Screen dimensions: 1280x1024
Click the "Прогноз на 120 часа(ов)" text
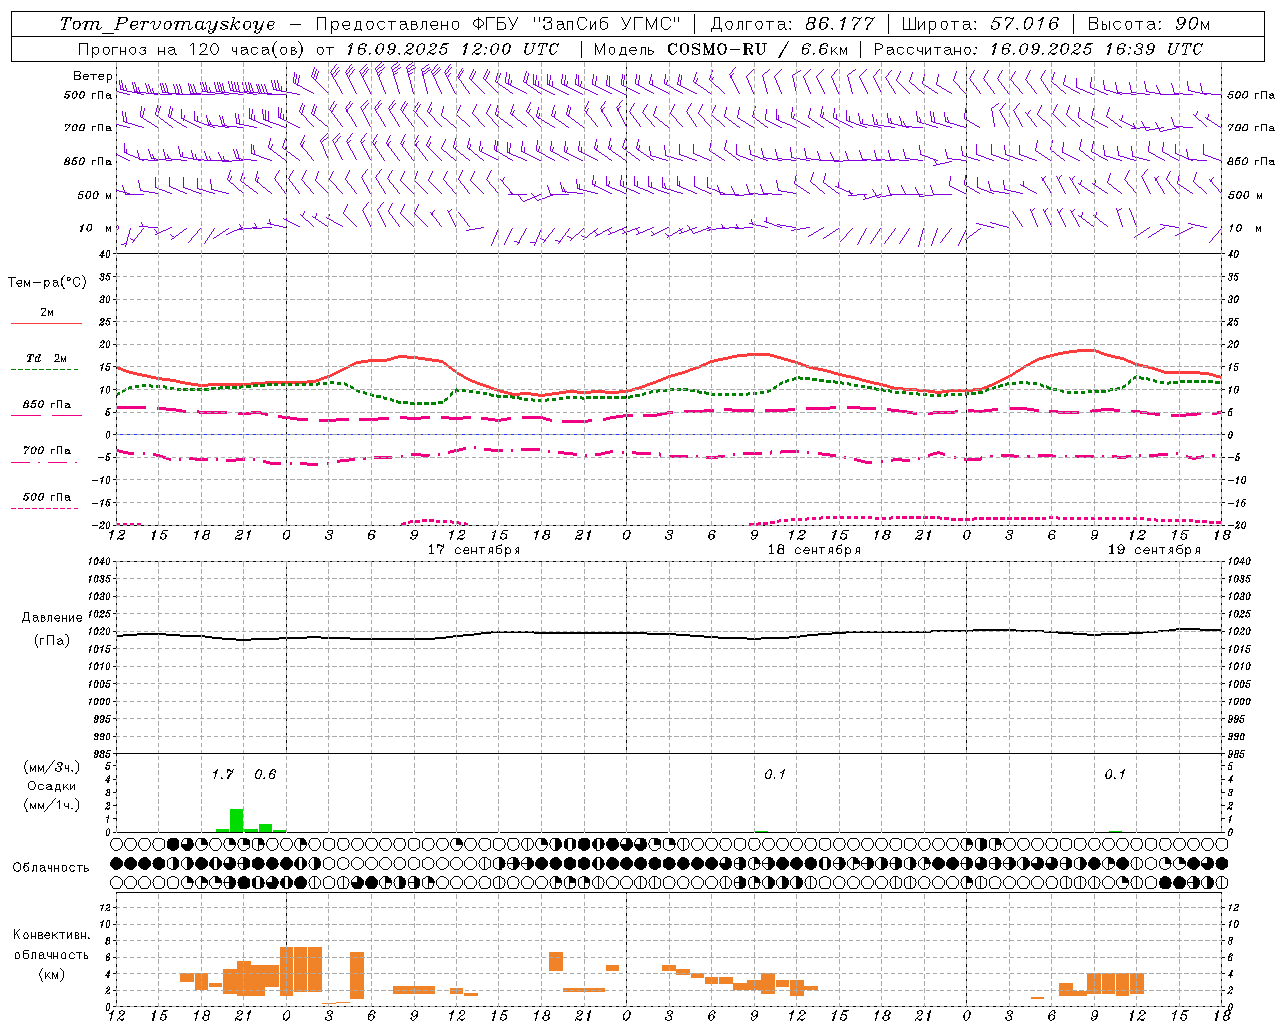193,49
